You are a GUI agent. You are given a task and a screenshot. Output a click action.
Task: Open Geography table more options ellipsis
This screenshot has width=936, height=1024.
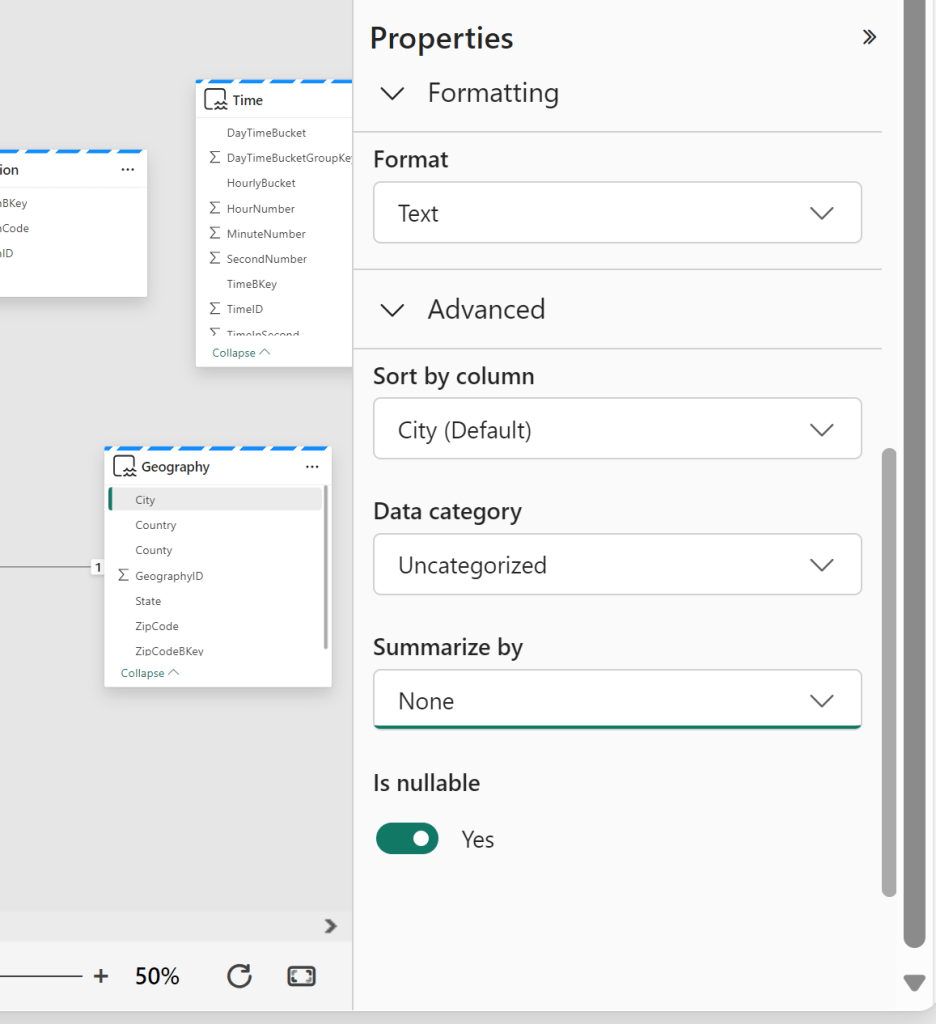[312, 467]
